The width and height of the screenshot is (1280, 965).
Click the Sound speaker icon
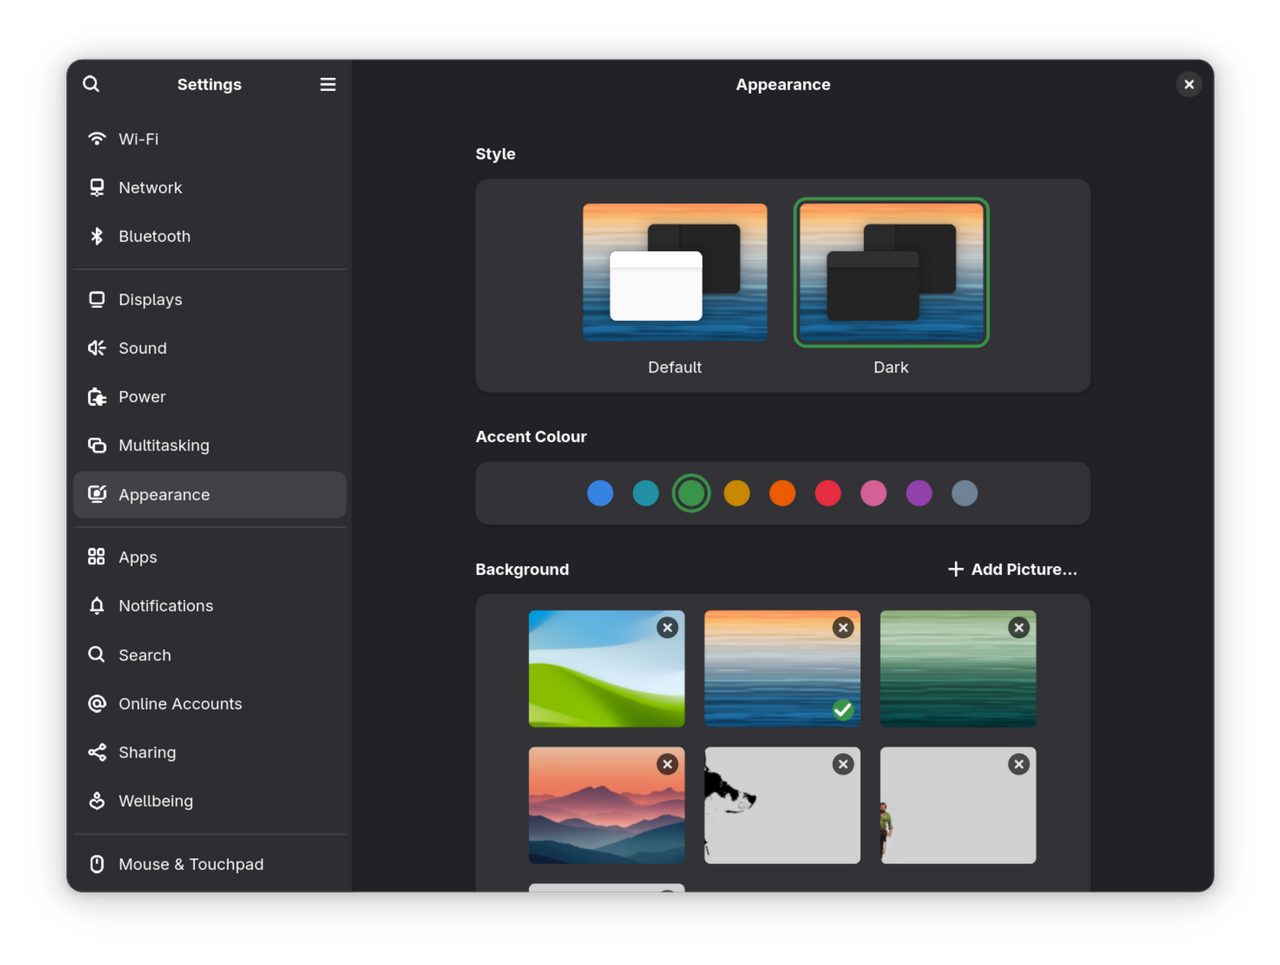pyautogui.click(x=97, y=348)
